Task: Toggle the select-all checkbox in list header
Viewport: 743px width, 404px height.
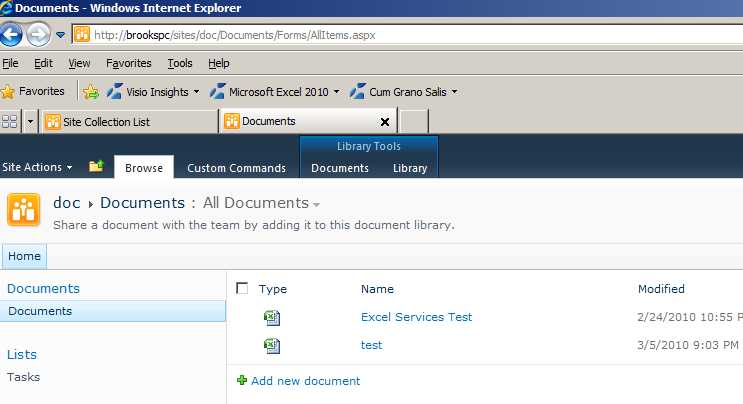Action: [242, 289]
